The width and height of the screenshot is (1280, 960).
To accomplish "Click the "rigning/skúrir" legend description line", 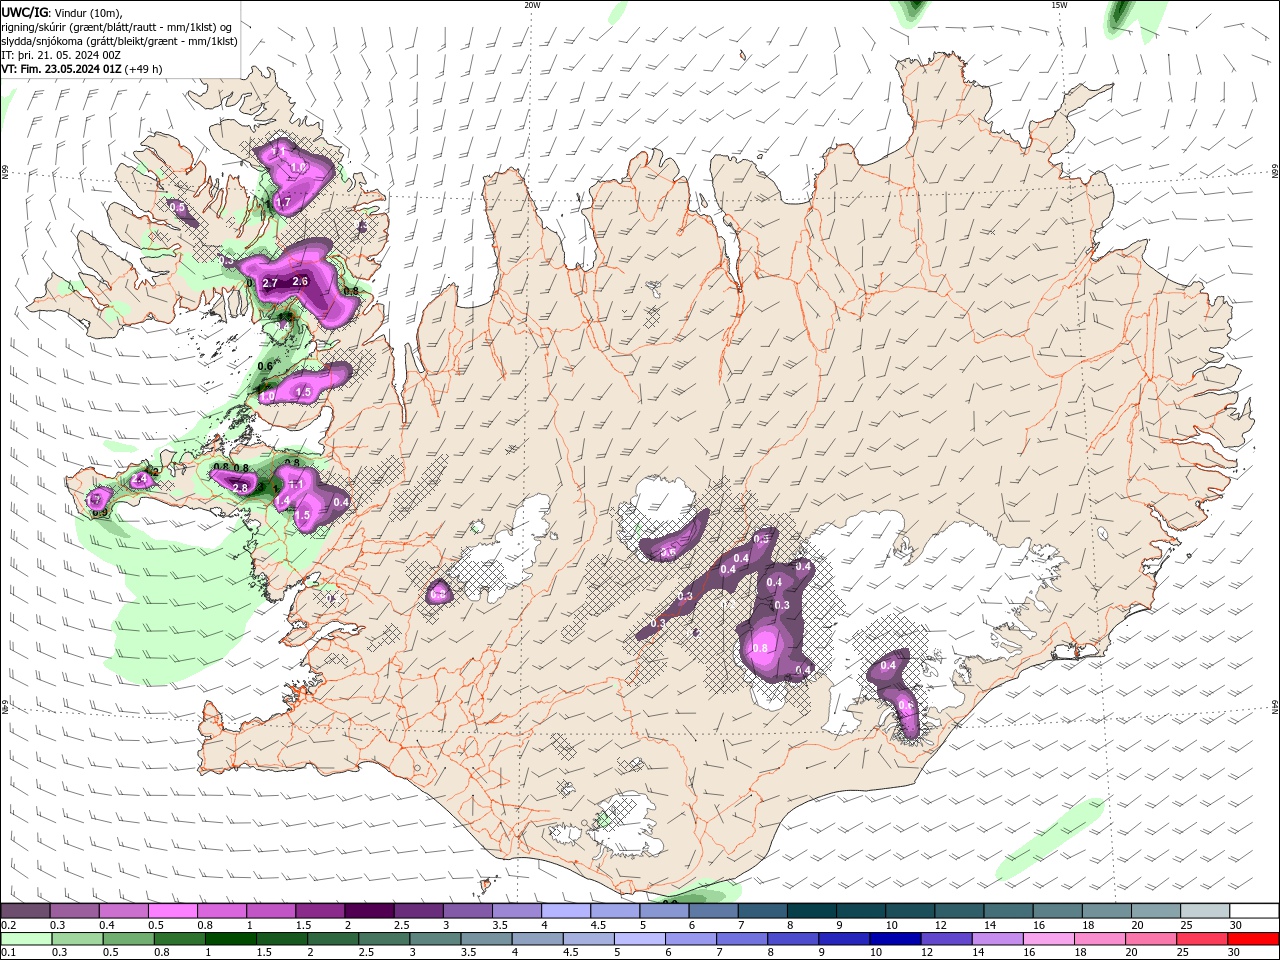I will coord(118,27).
